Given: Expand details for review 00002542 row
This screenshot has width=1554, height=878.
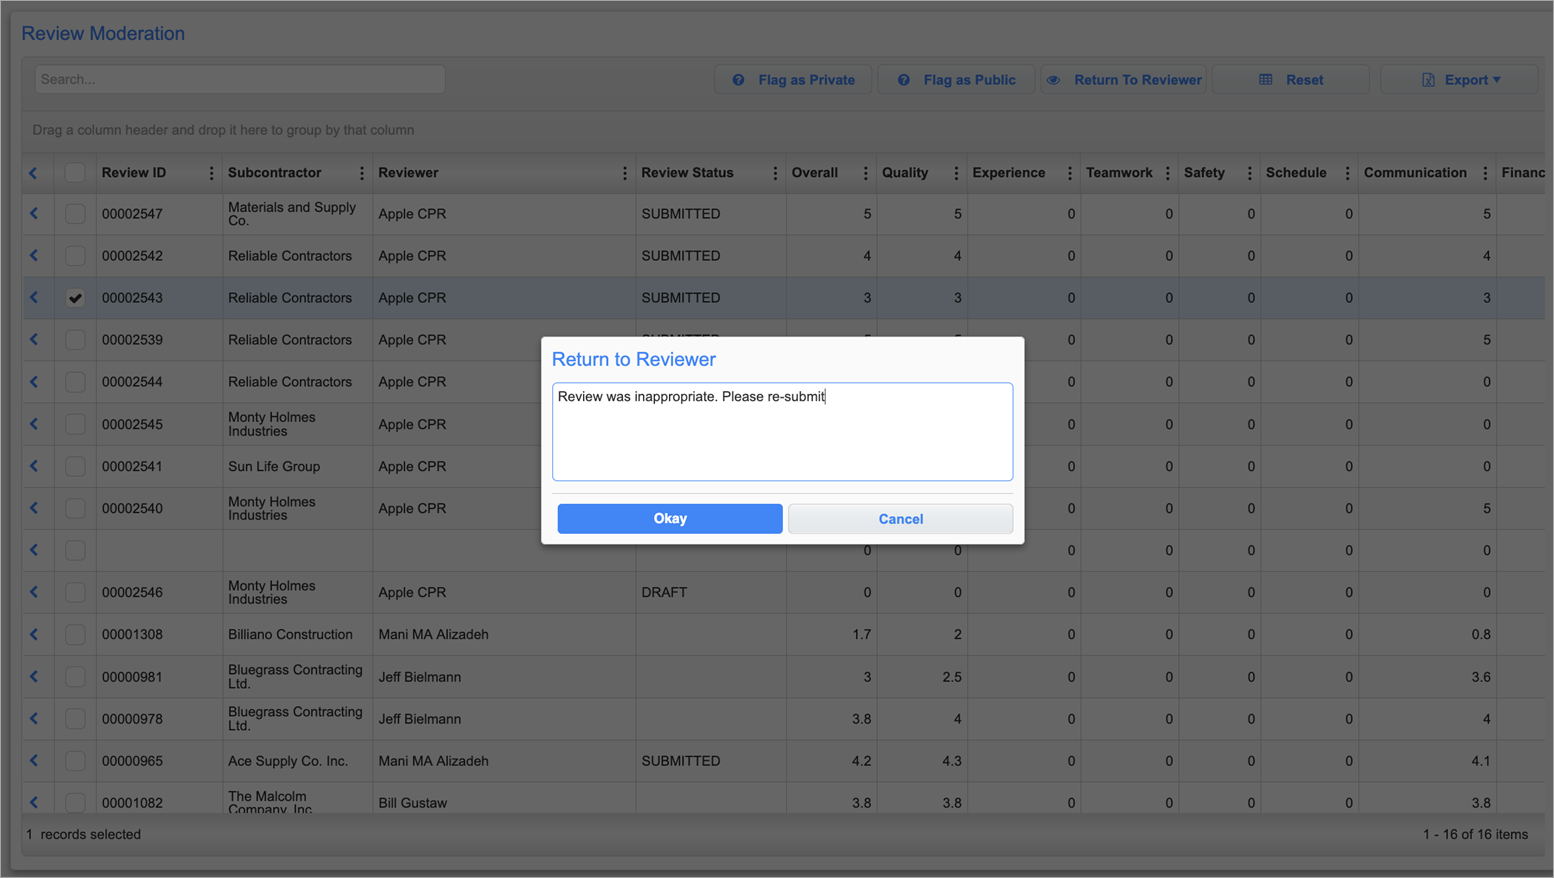Looking at the screenshot, I should (34, 255).
